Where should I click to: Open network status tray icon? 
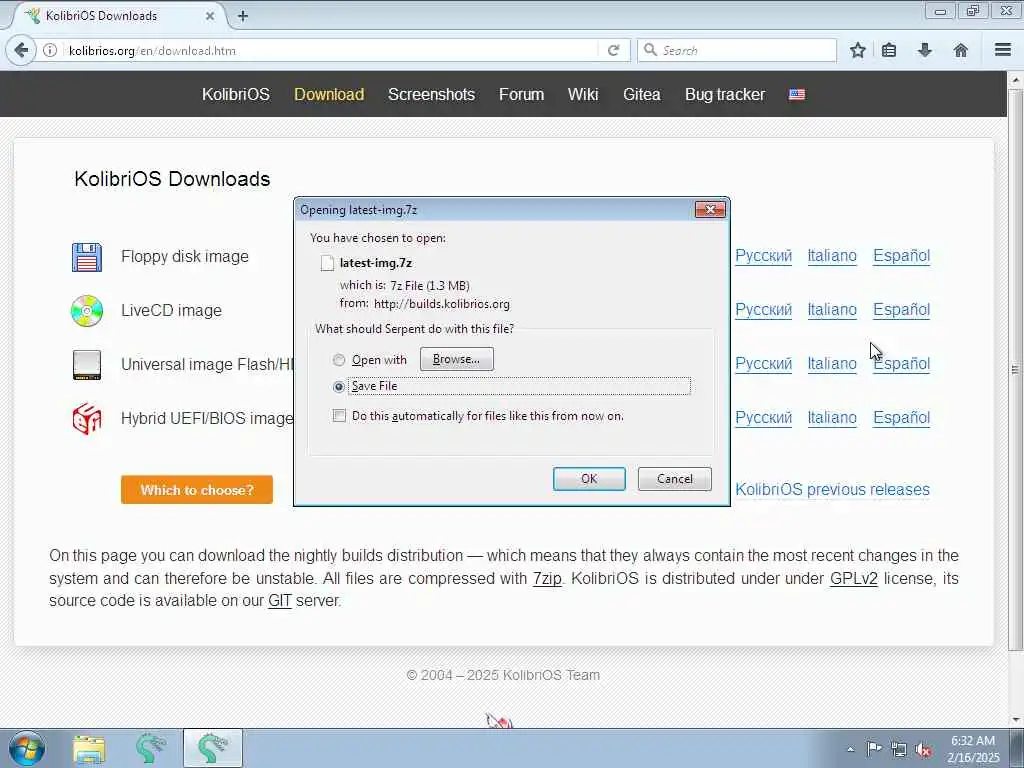coord(899,749)
